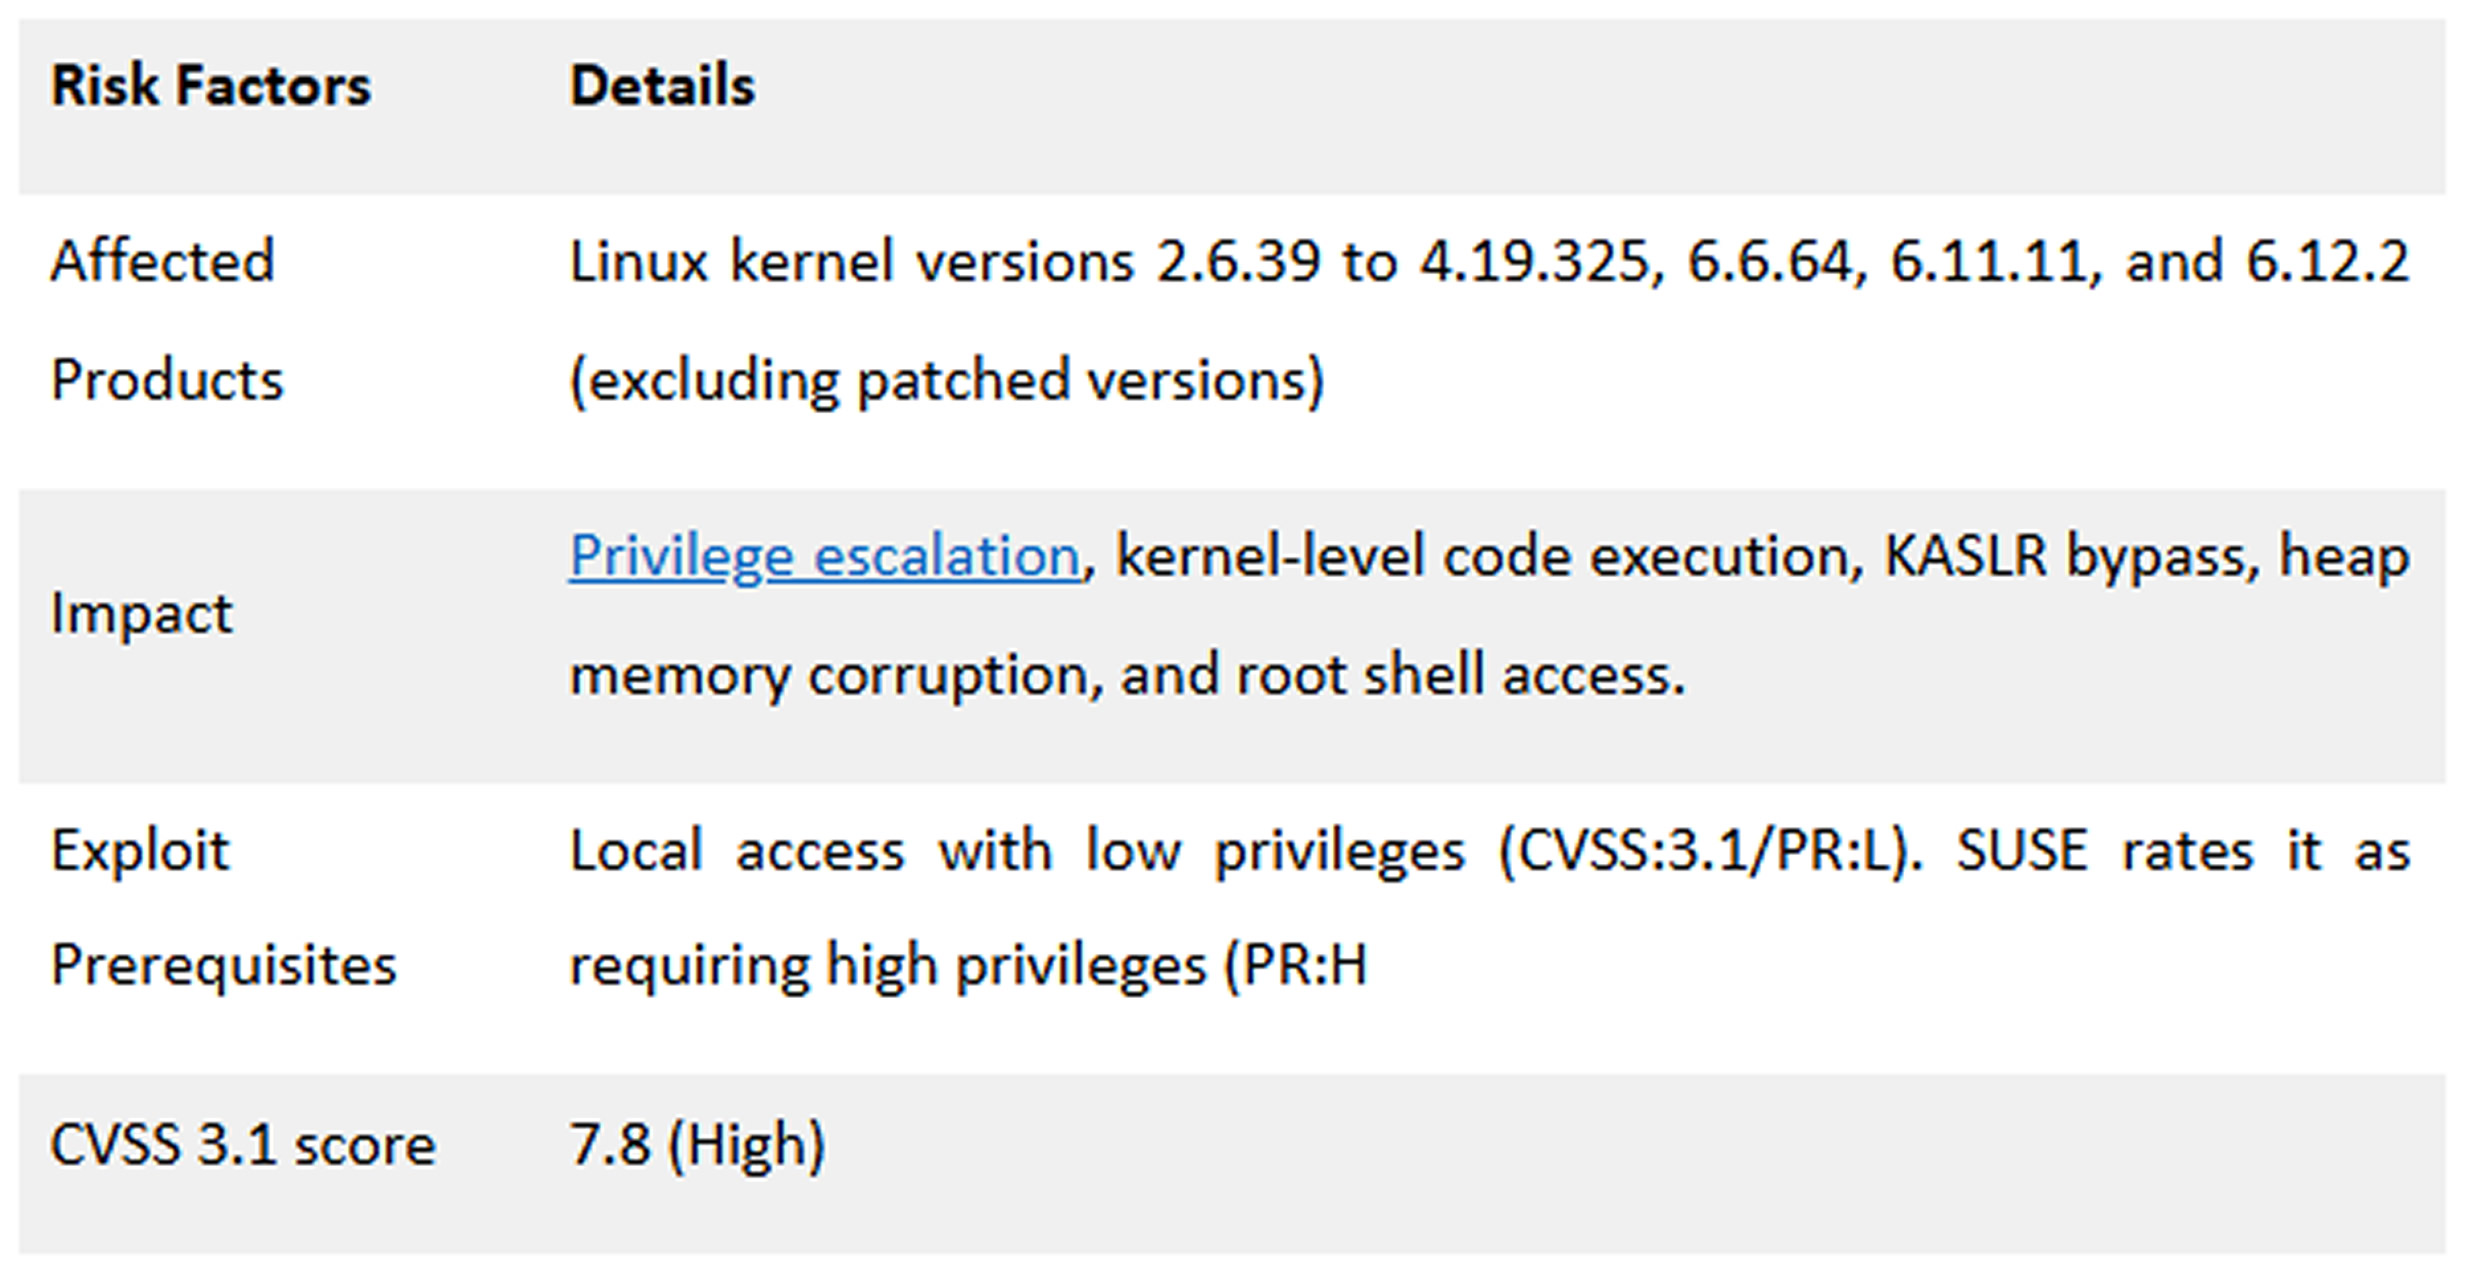Screen dimensions: 2473x1273
Task: Click the excluding patched versions text
Action: click(x=946, y=381)
